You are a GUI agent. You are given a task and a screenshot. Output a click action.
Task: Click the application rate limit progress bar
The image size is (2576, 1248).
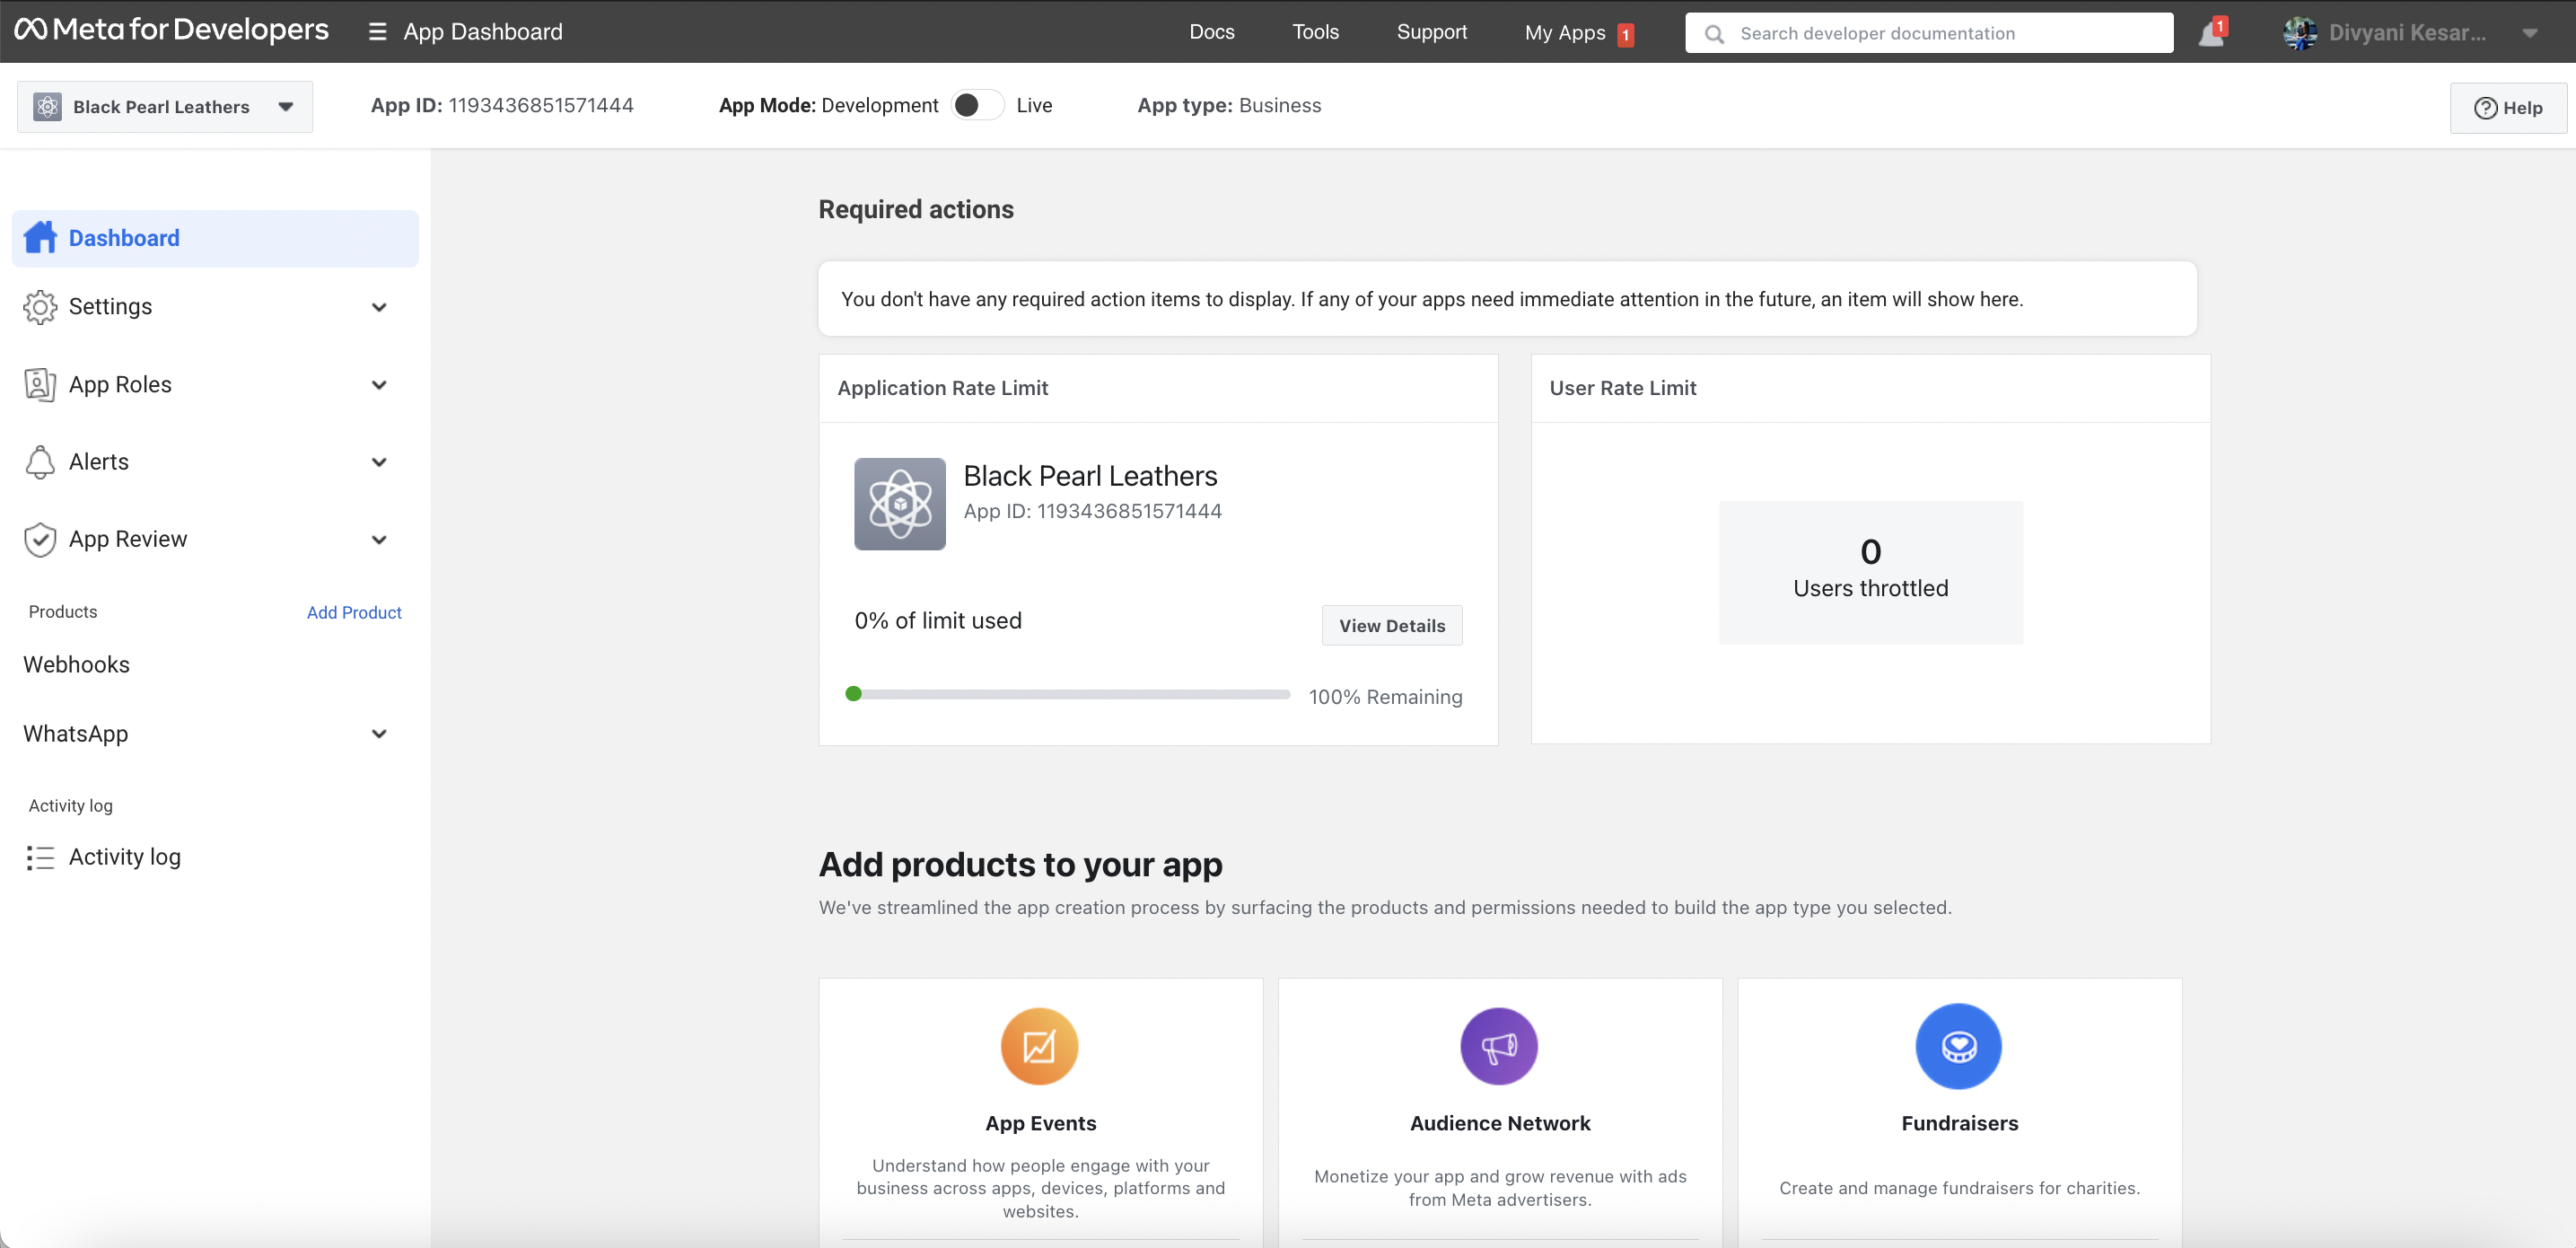[1067, 694]
